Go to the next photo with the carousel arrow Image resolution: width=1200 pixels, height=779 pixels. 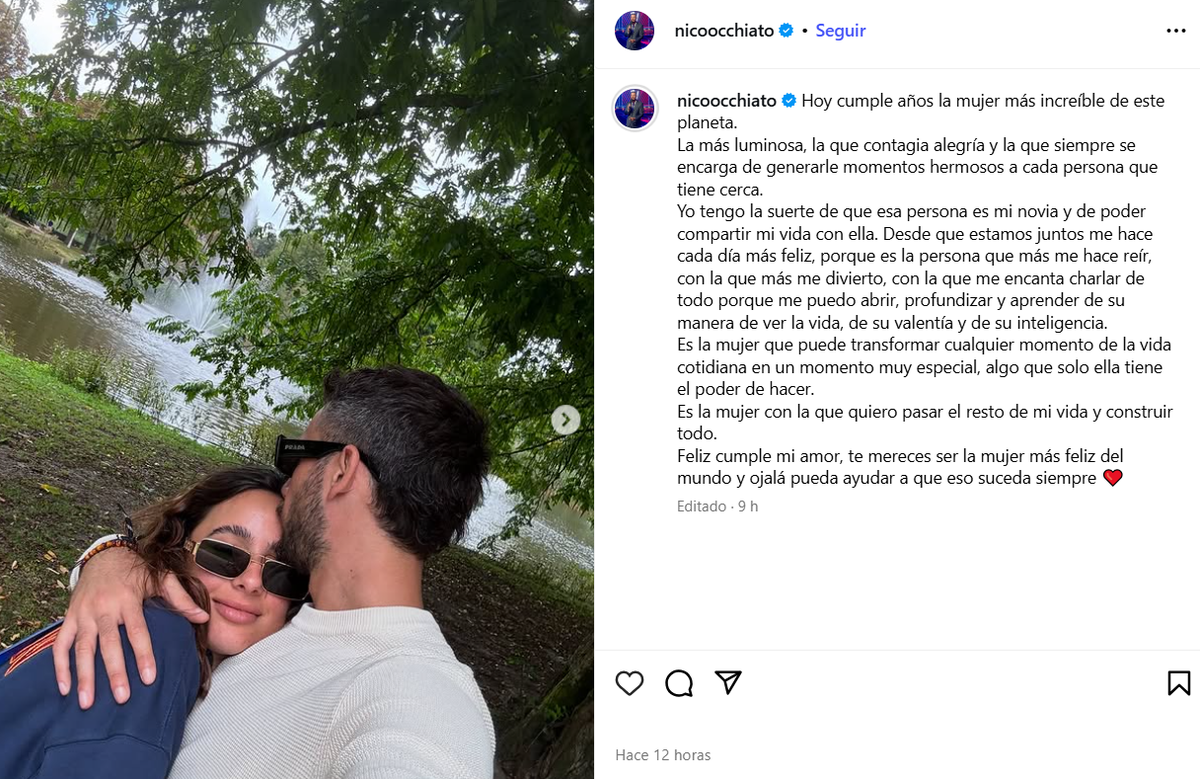tap(566, 420)
